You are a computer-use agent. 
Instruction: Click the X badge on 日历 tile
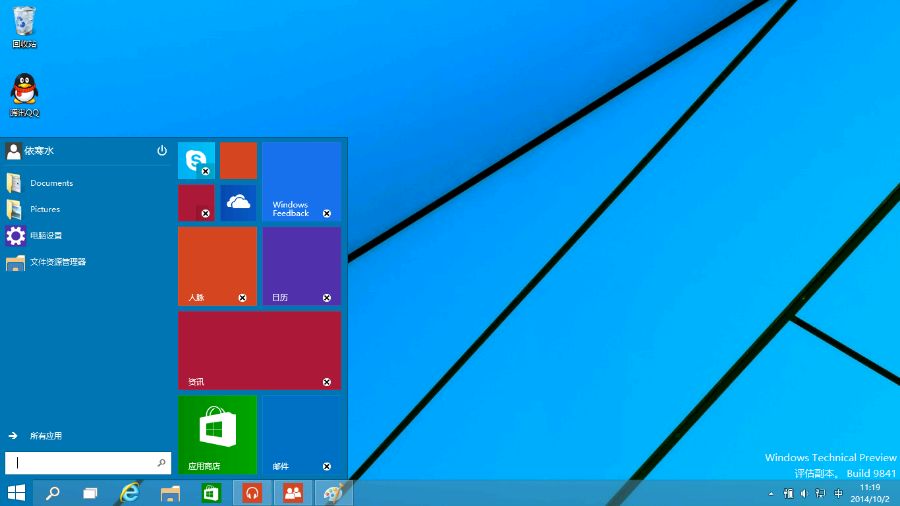tap(327, 298)
